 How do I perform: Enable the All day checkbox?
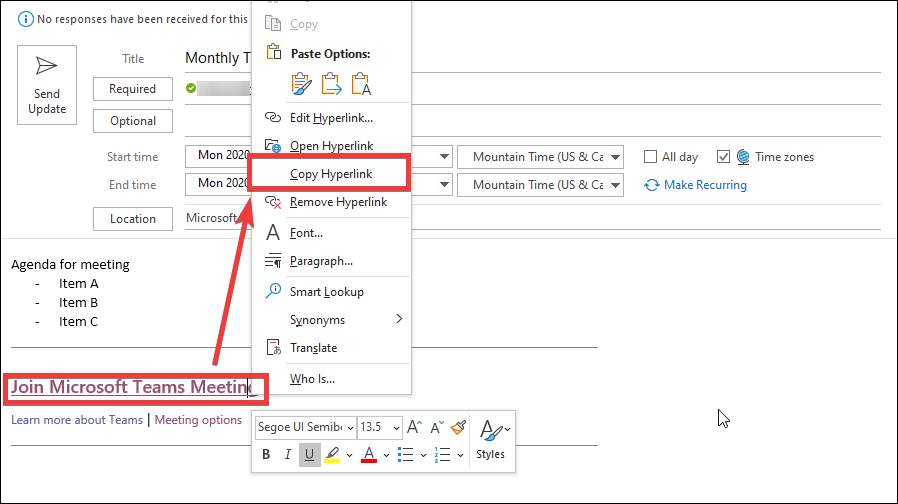tap(650, 157)
